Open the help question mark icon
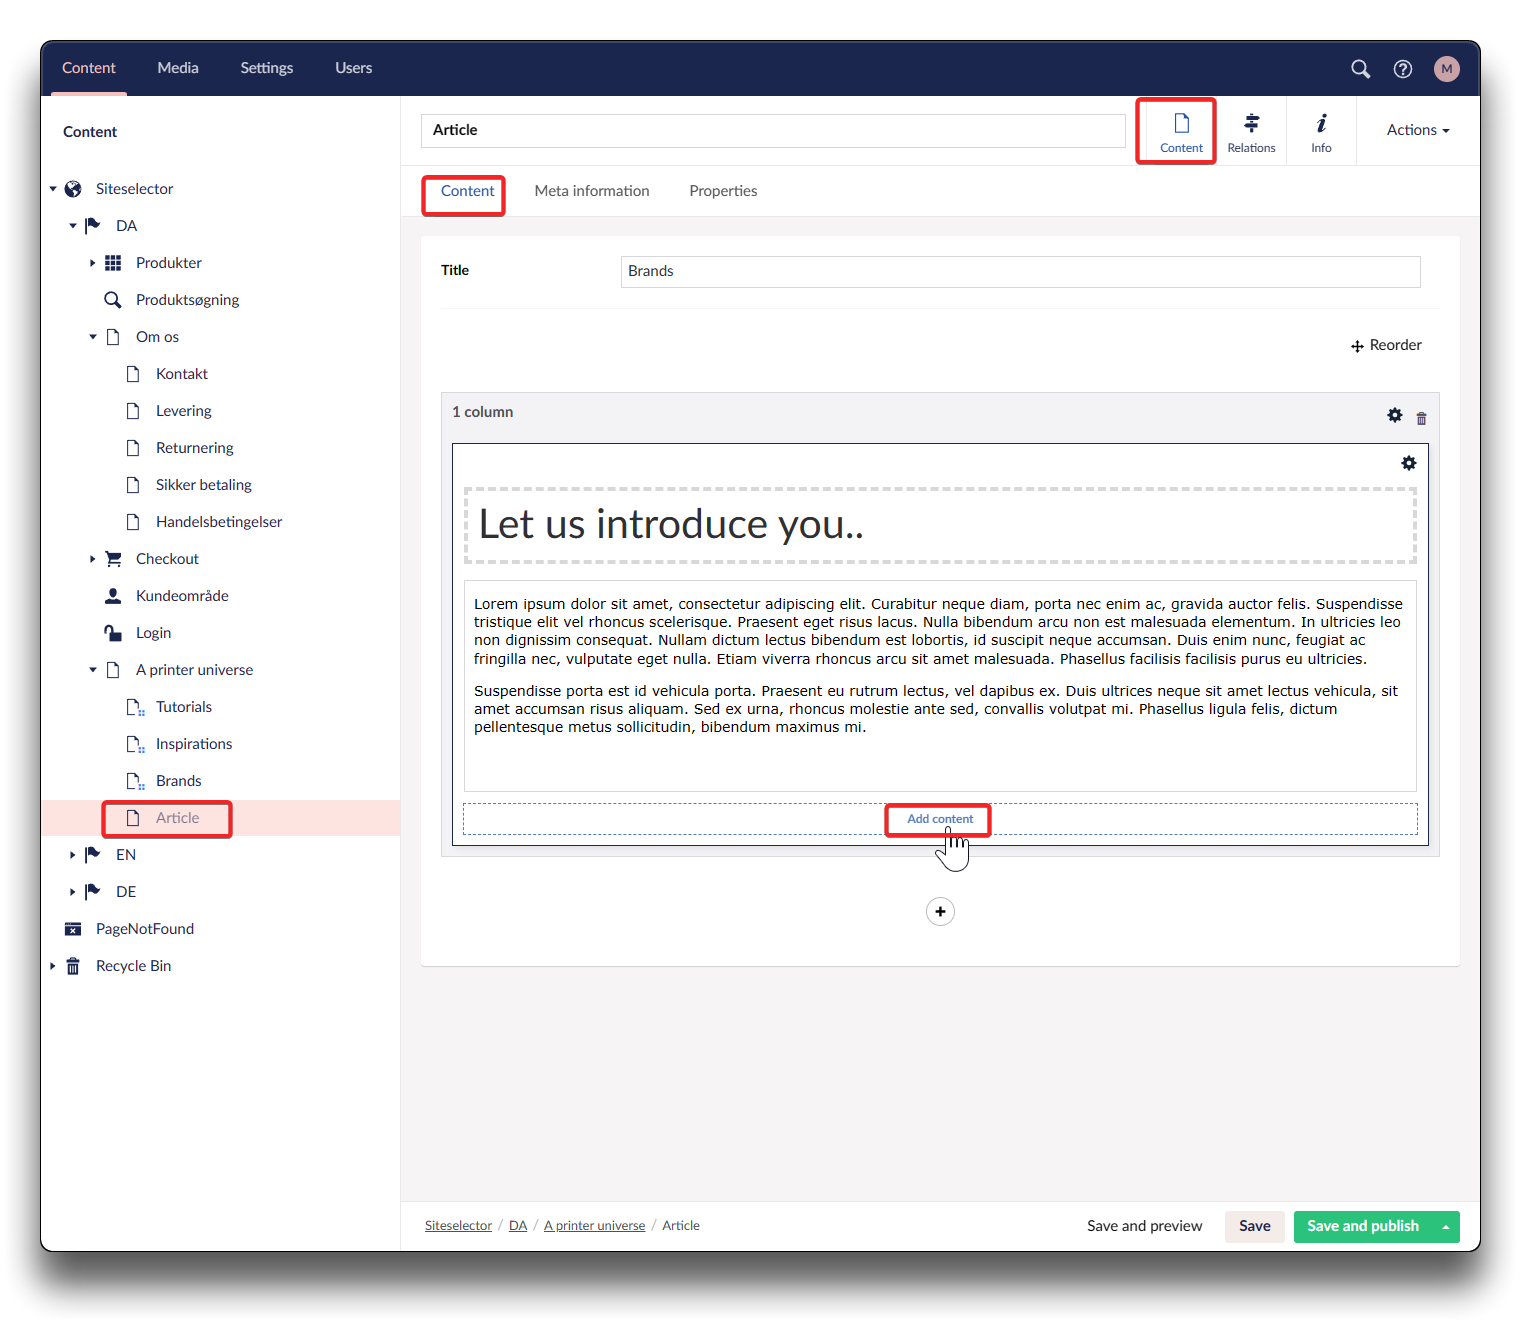Image resolution: width=1521 pixels, height=1324 pixels. click(x=1403, y=69)
